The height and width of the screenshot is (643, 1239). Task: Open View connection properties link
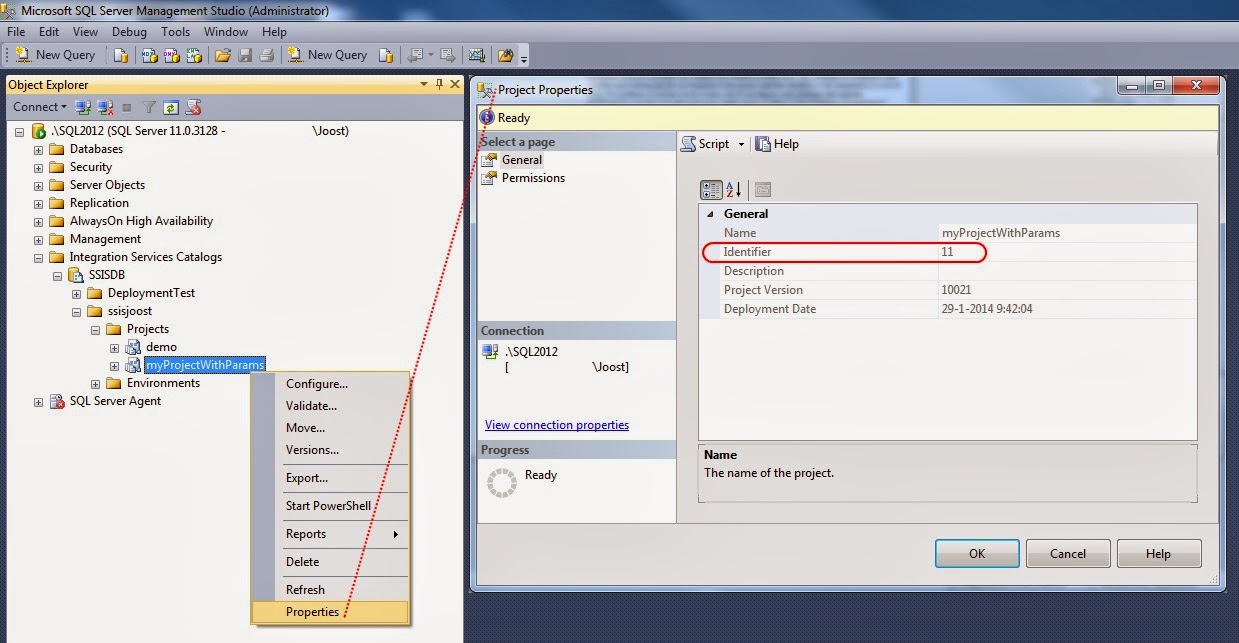tap(557, 425)
